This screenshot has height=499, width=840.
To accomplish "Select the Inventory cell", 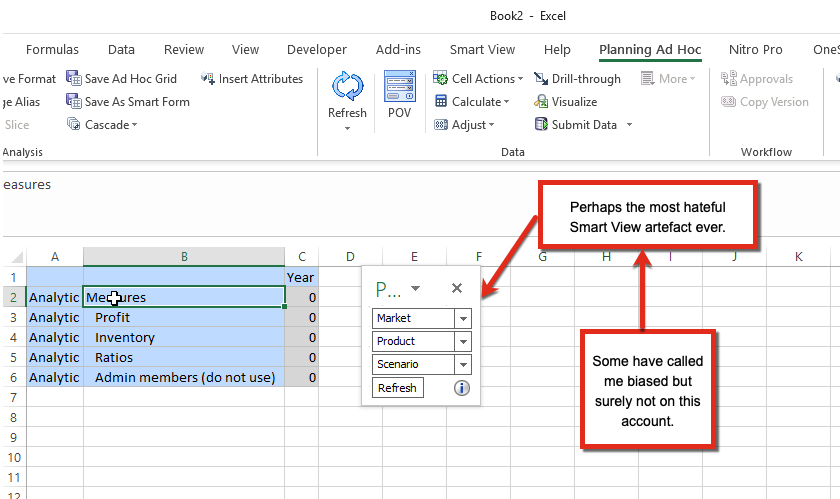I will [x=184, y=338].
